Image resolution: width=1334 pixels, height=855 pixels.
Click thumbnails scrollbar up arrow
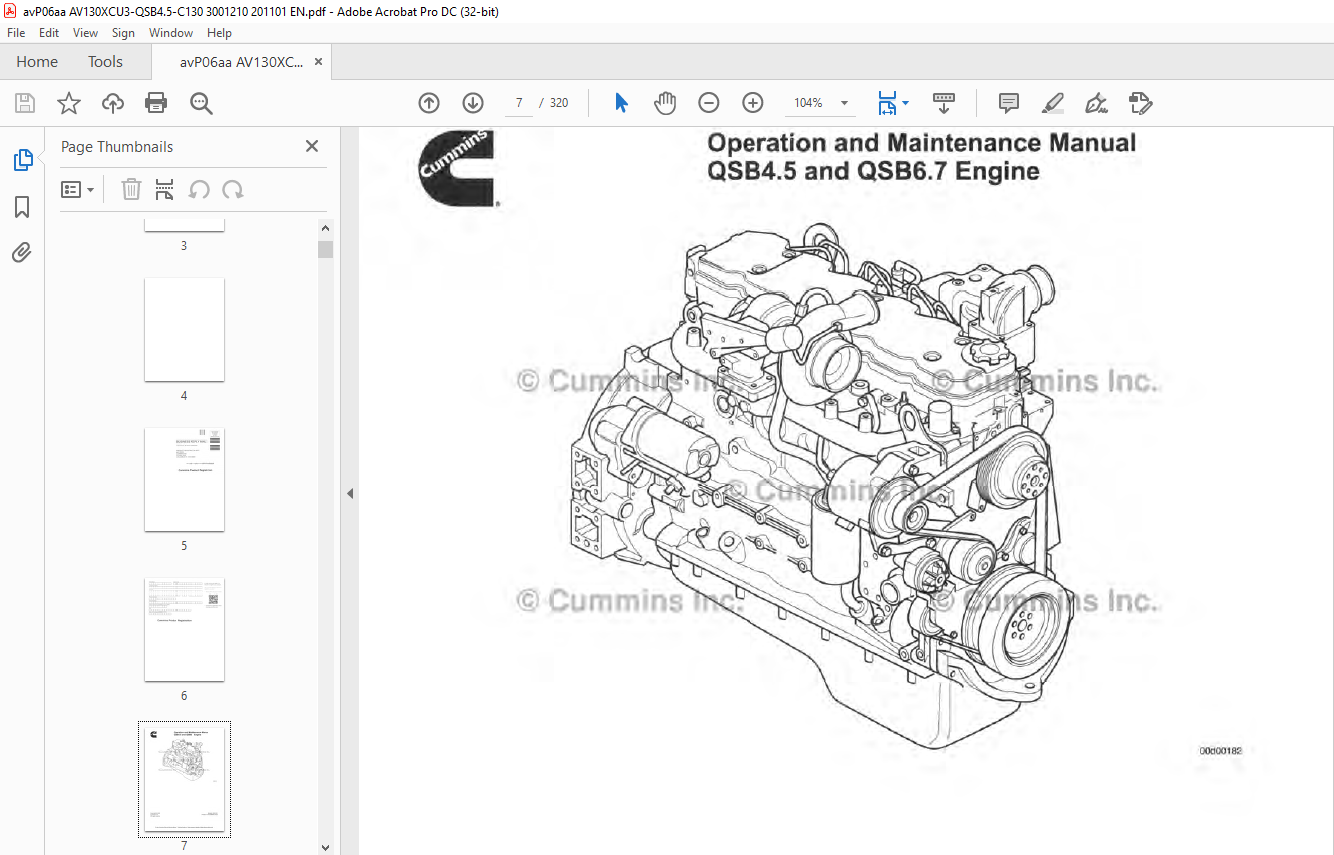point(325,228)
